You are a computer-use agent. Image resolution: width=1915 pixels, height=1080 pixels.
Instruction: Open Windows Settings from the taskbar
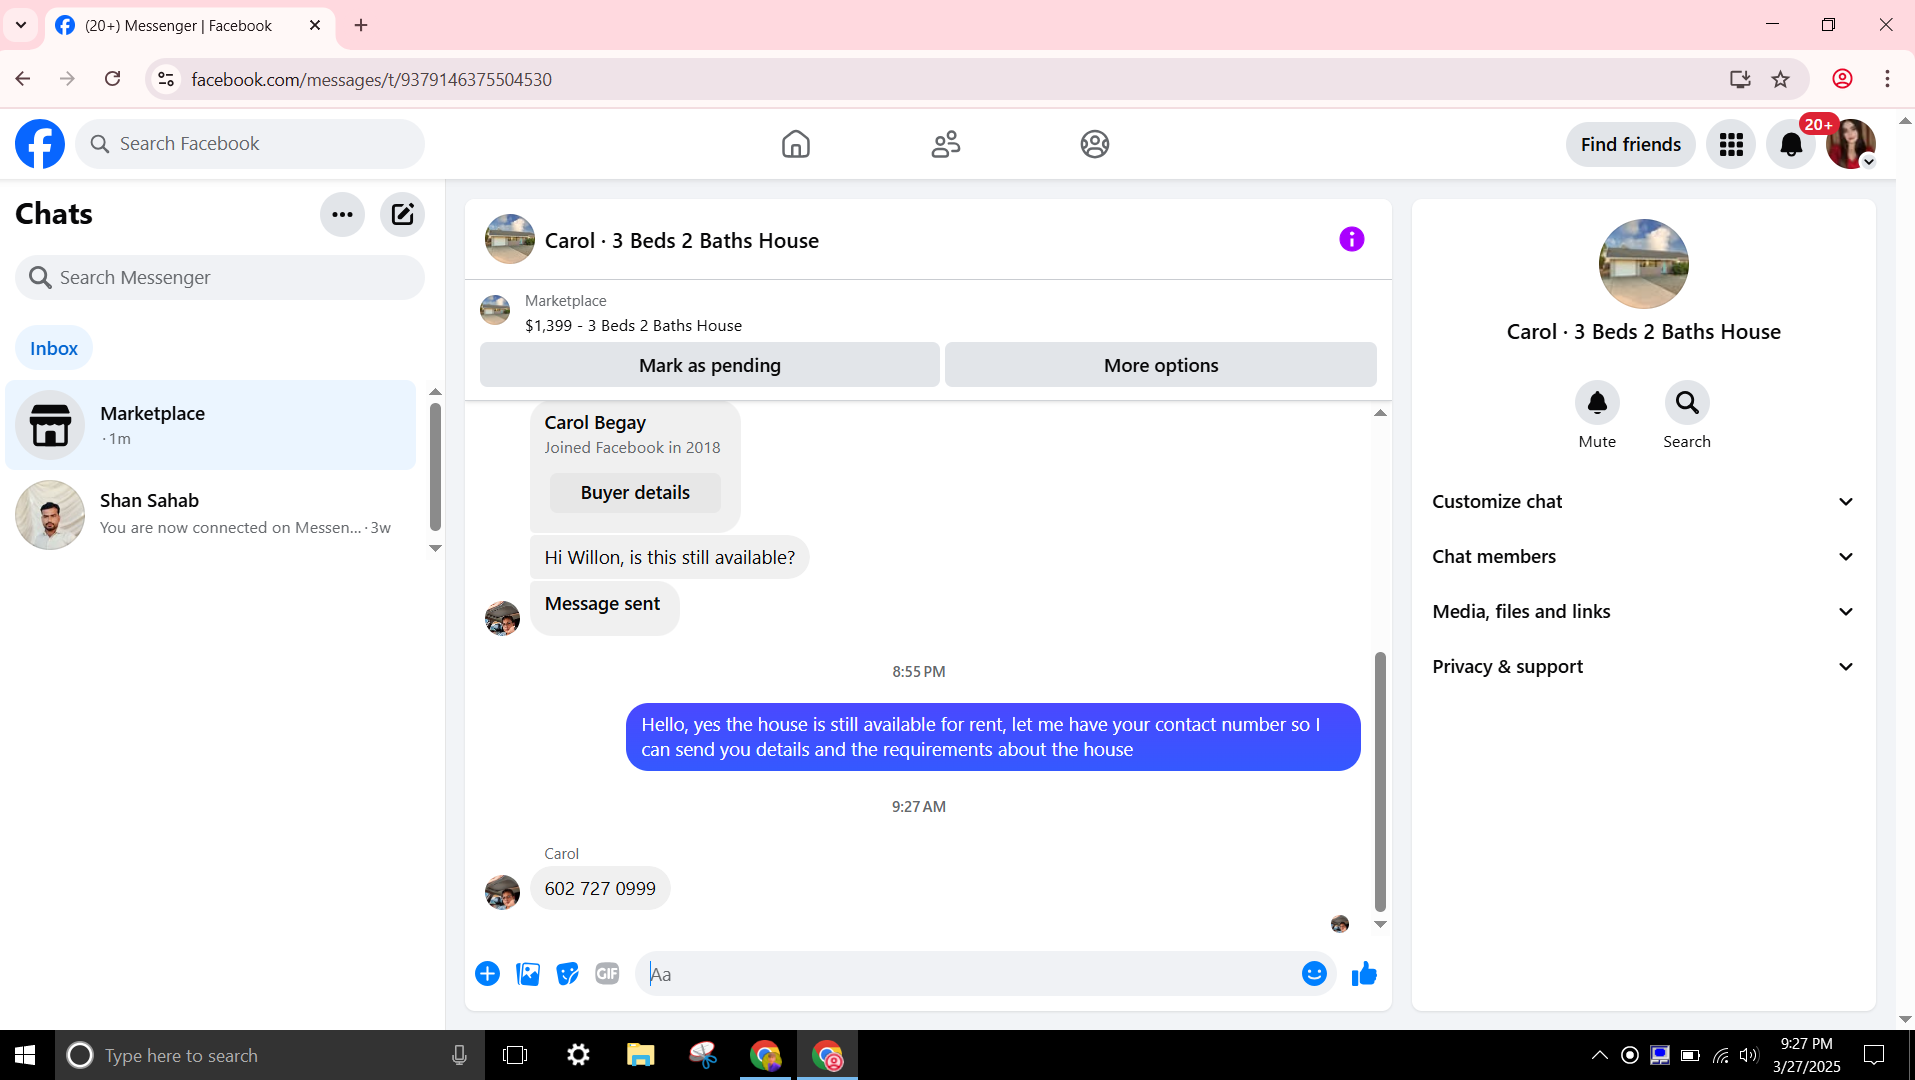click(578, 1055)
